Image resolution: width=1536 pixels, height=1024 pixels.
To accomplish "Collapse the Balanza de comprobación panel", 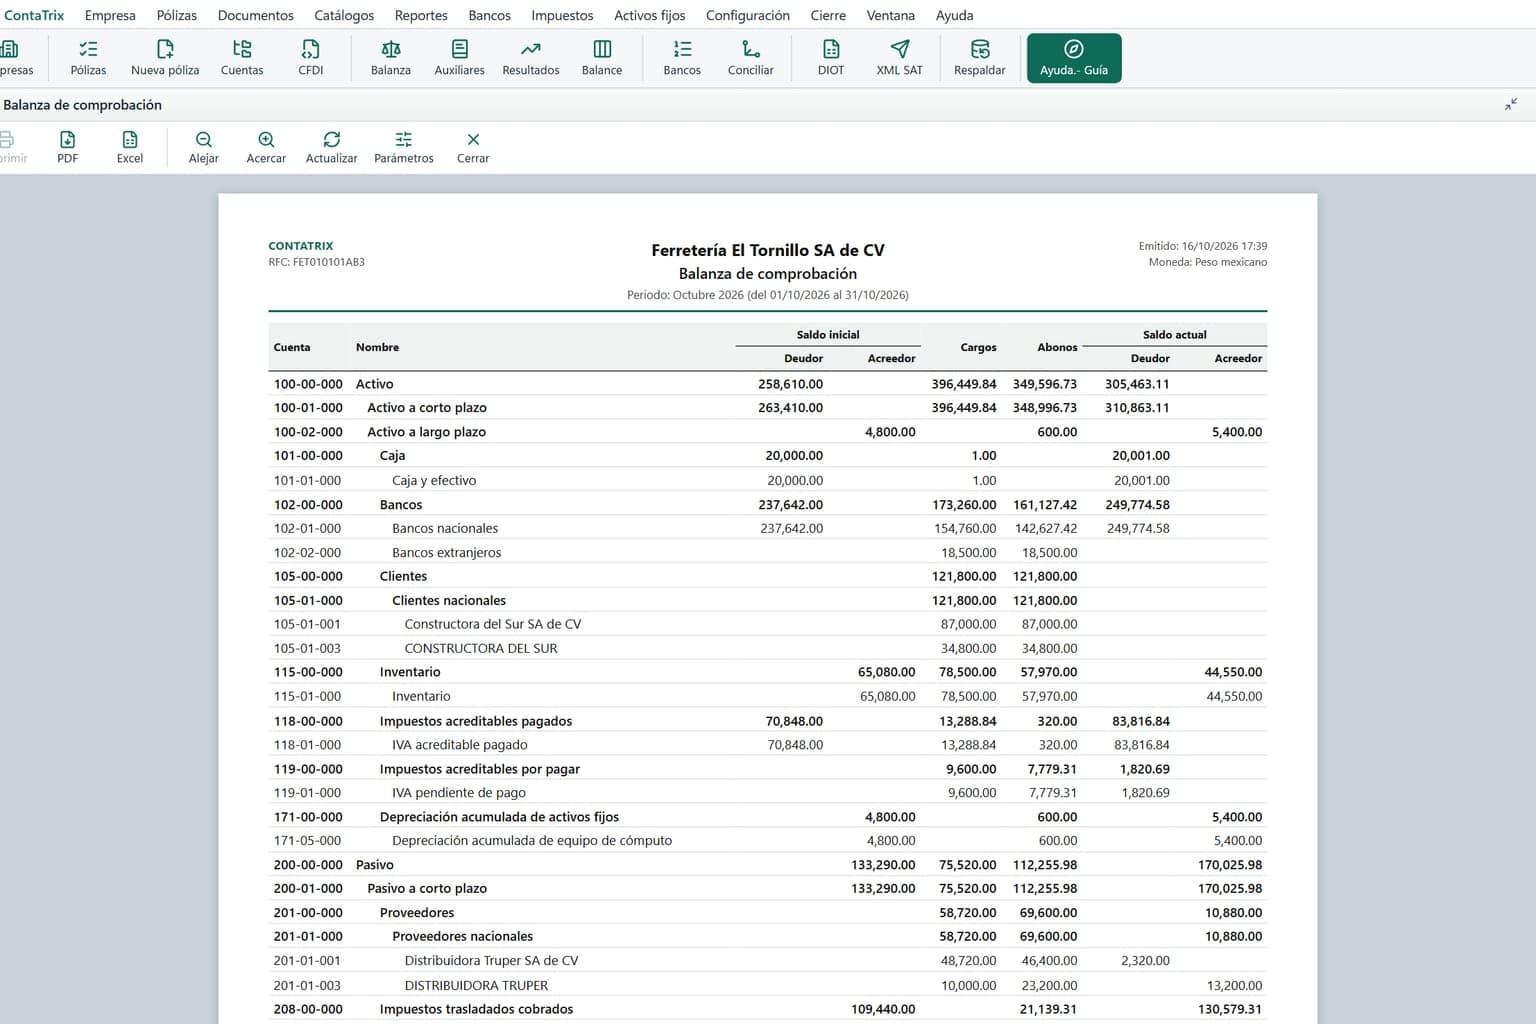I will tap(1511, 104).
